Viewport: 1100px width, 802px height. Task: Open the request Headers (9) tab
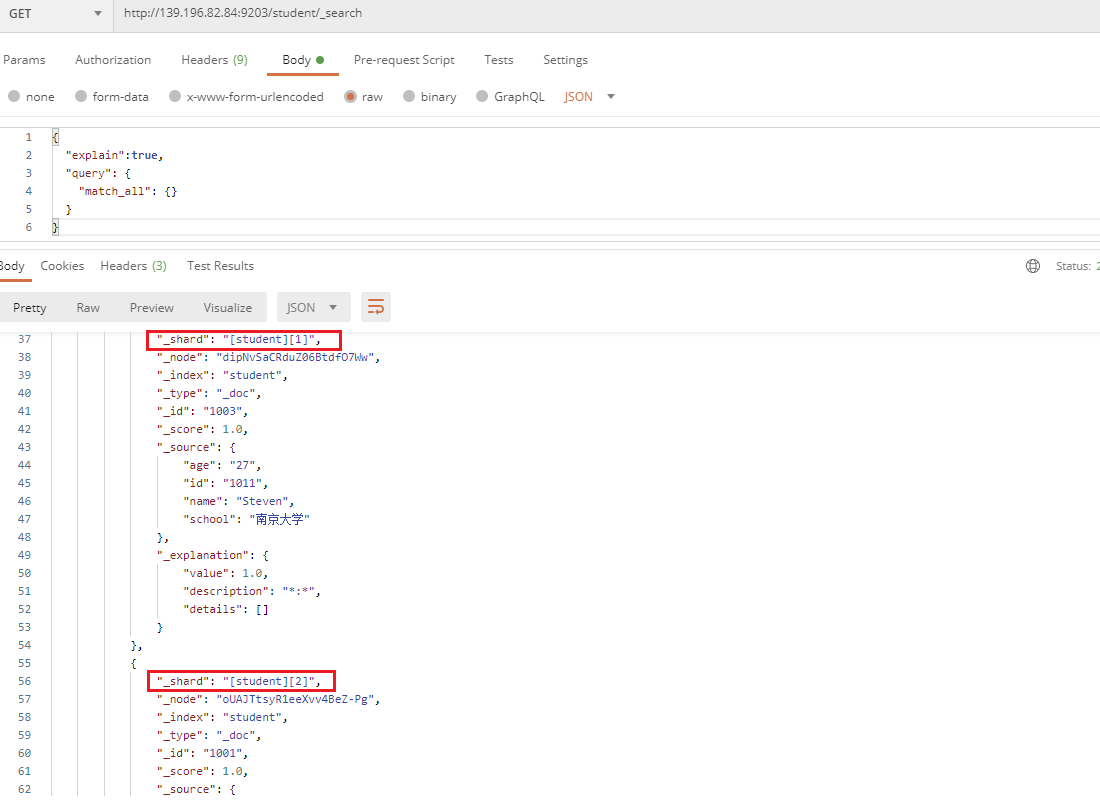[214, 60]
